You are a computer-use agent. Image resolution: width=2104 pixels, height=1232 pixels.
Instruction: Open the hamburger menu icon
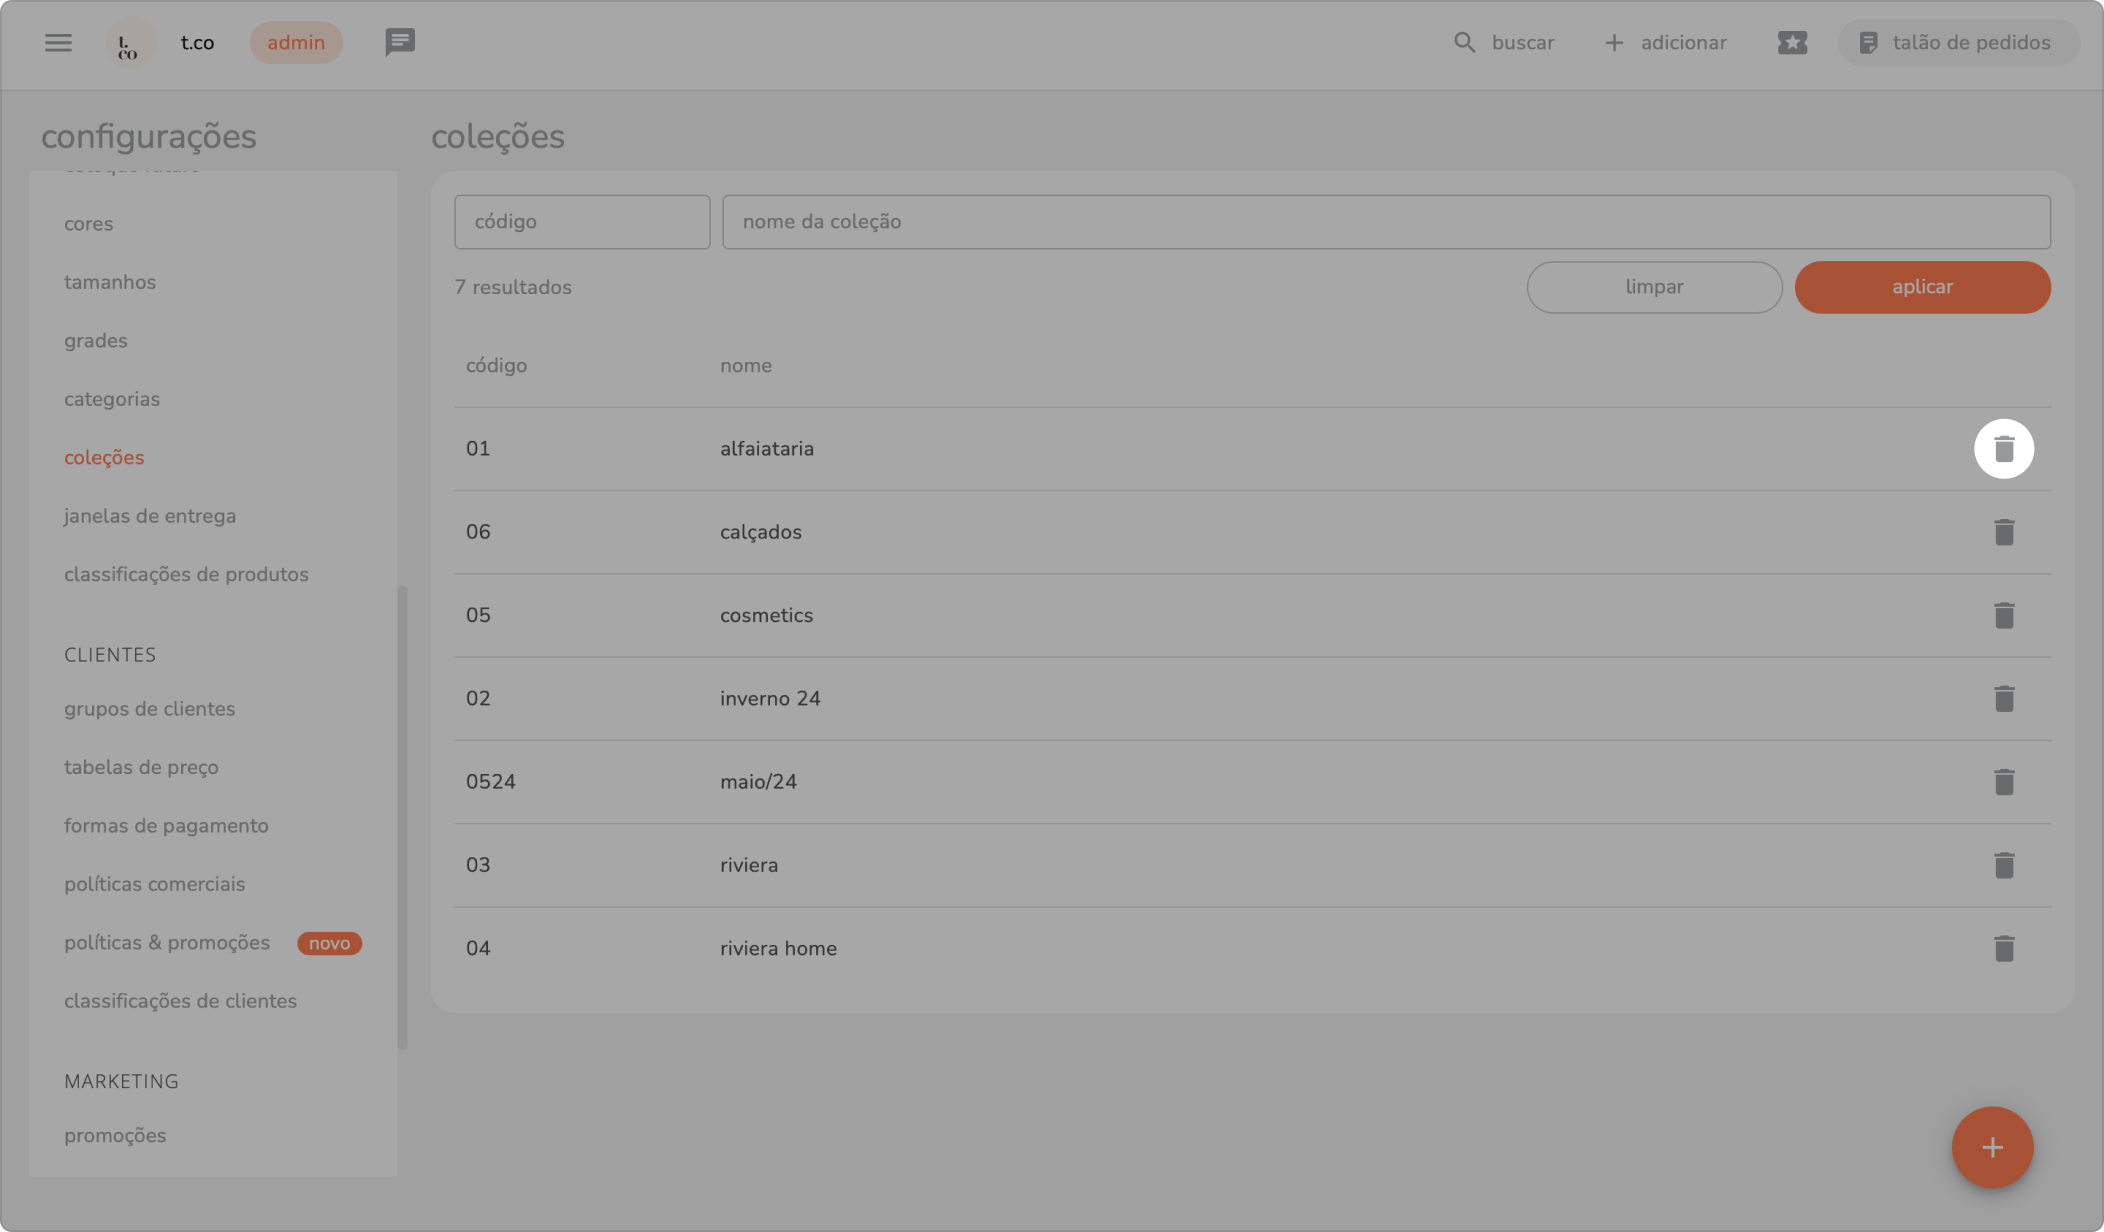point(58,43)
